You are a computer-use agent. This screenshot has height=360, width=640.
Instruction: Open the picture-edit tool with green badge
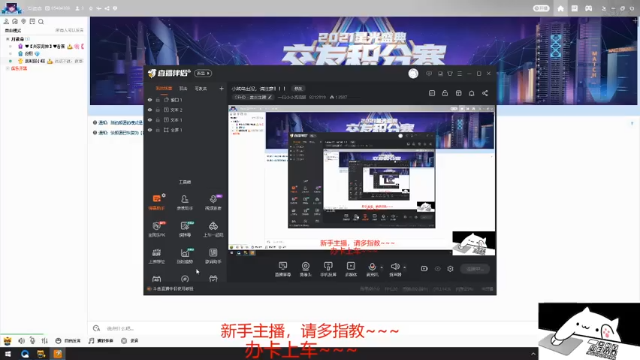[x=184, y=229]
